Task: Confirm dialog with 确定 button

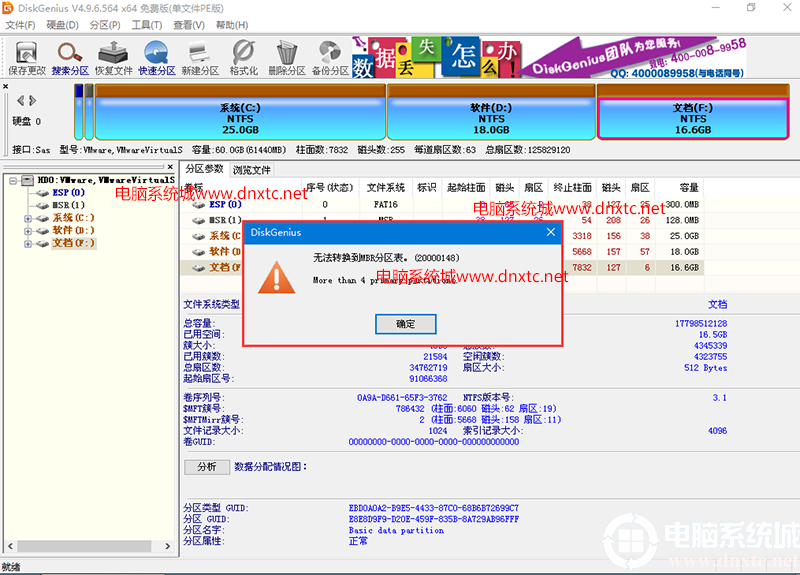Action: point(406,324)
